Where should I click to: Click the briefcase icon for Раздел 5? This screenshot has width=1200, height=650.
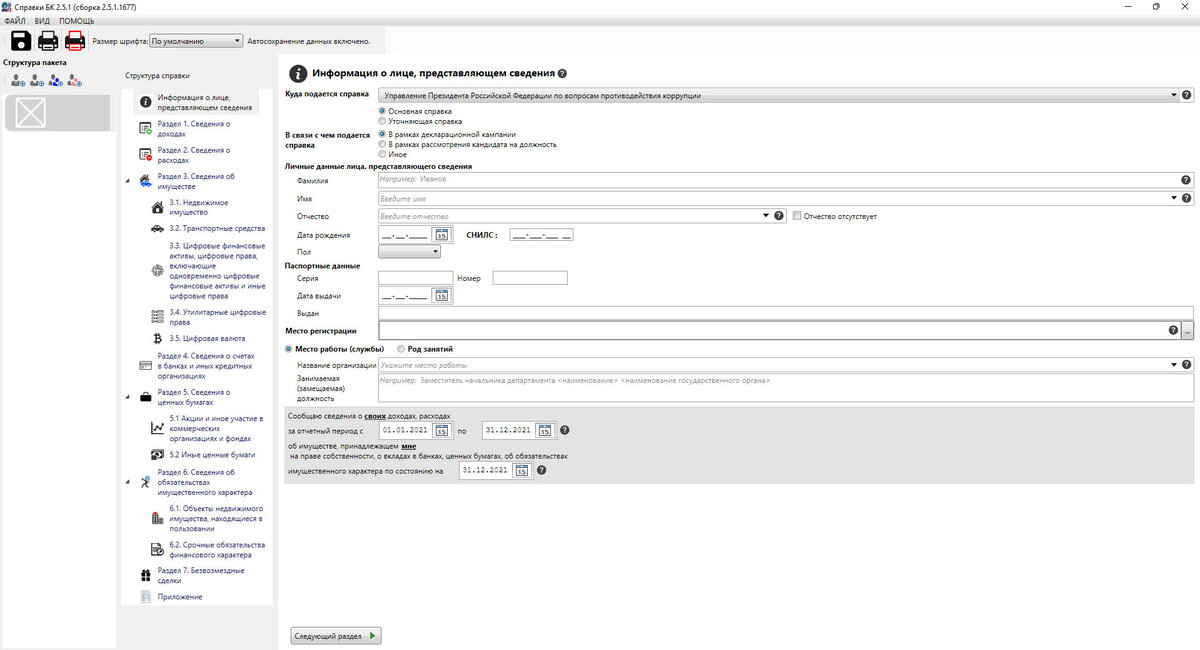[x=146, y=397]
